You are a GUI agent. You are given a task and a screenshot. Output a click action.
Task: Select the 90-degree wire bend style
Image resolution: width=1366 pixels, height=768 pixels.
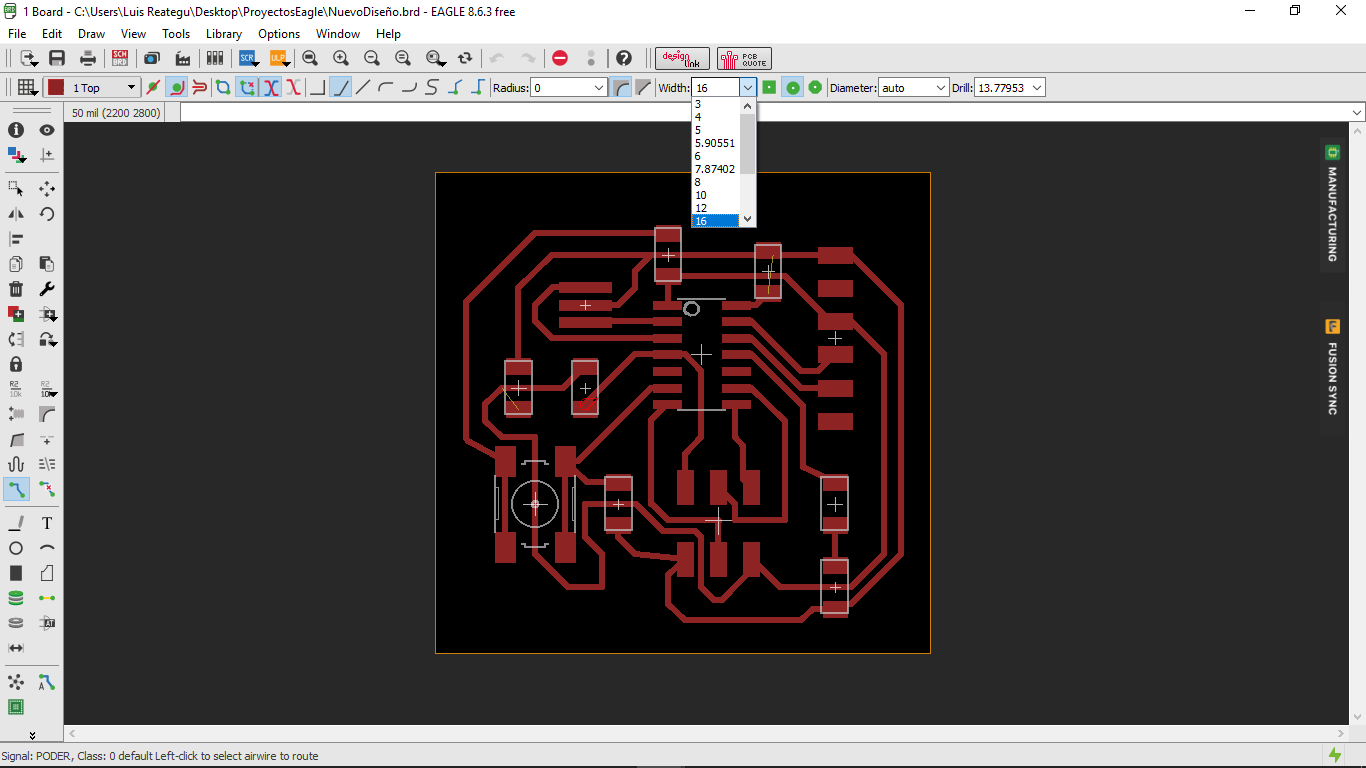318,87
